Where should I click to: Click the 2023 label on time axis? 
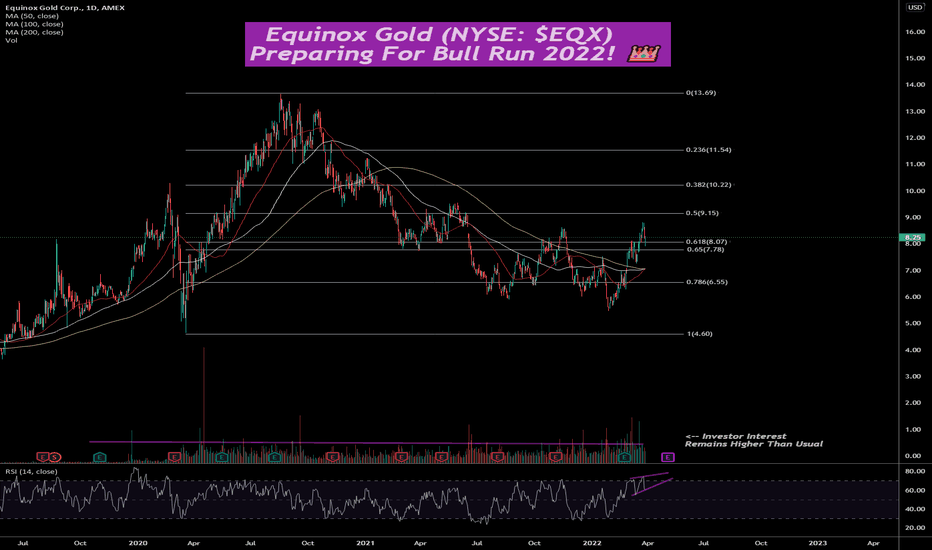(818, 543)
